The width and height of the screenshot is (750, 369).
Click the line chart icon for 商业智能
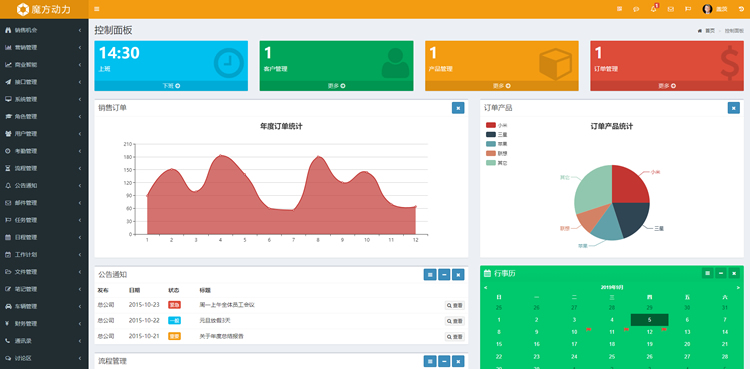pyautogui.click(x=8, y=65)
